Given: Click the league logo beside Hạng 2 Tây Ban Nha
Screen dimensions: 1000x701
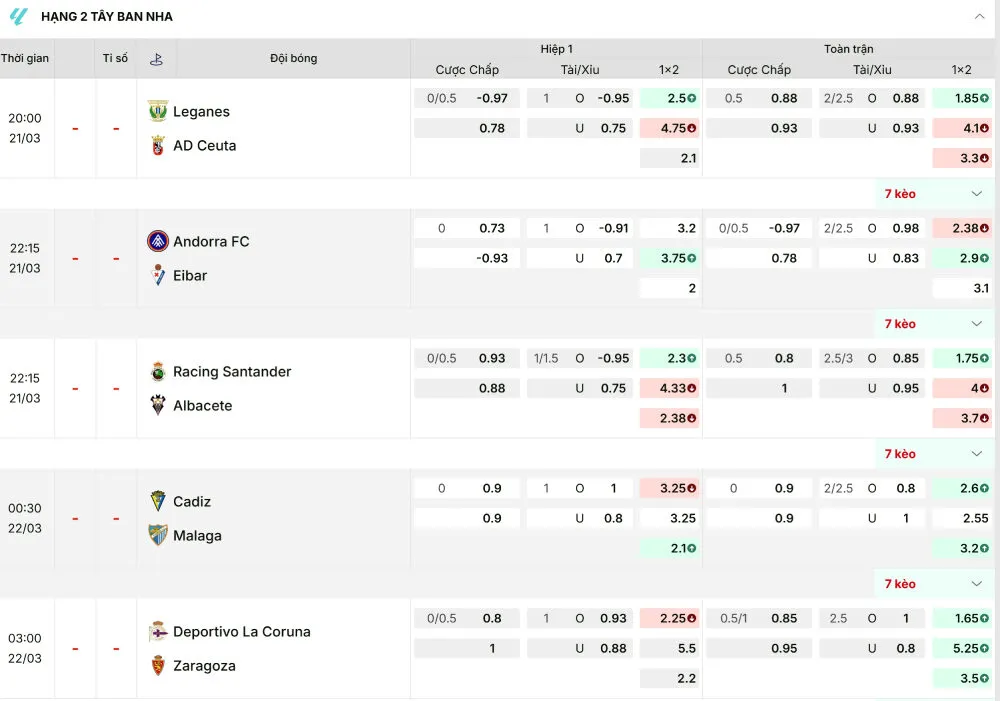Looking at the screenshot, I should [x=19, y=17].
